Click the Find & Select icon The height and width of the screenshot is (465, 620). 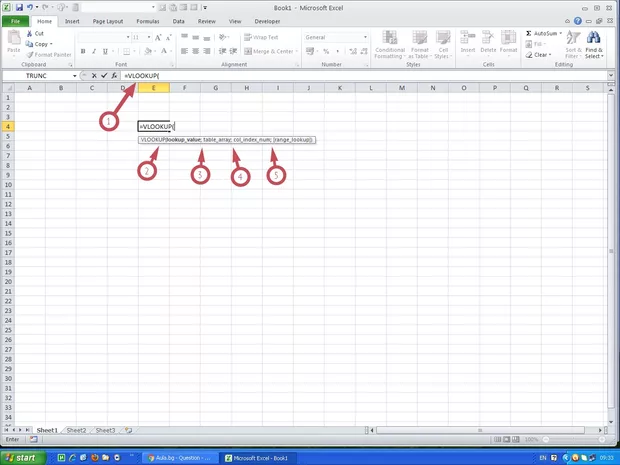594,44
